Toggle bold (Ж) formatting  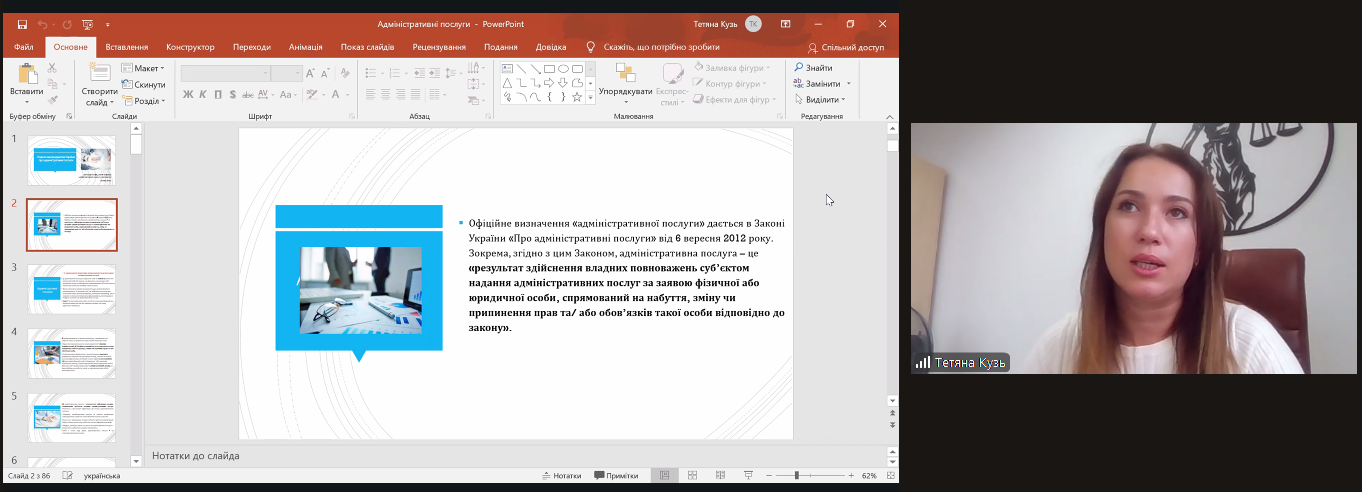pyautogui.click(x=188, y=95)
